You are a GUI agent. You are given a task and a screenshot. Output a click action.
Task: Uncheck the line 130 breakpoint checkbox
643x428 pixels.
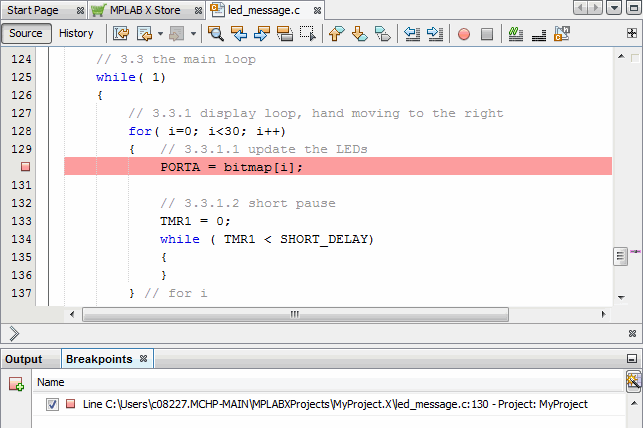pos(52,404)
